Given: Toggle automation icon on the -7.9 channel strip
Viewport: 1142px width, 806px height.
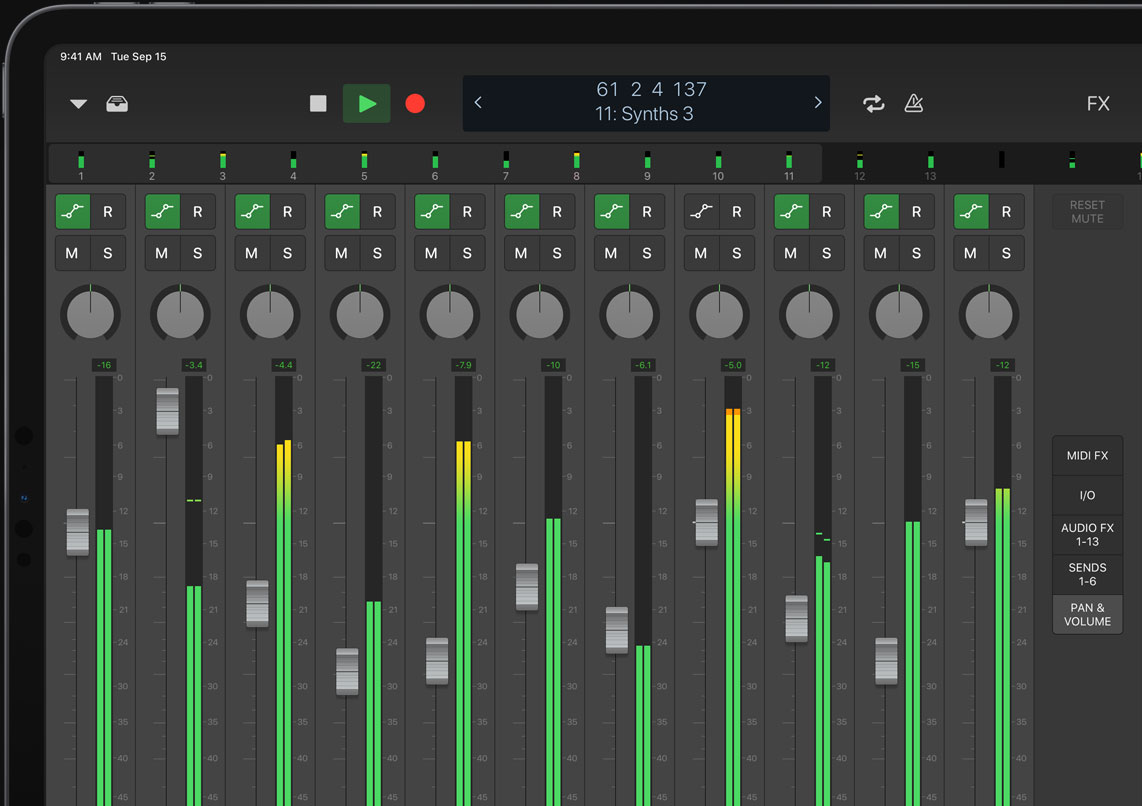Looking at the screenshot, I should (x=433, y=212).
